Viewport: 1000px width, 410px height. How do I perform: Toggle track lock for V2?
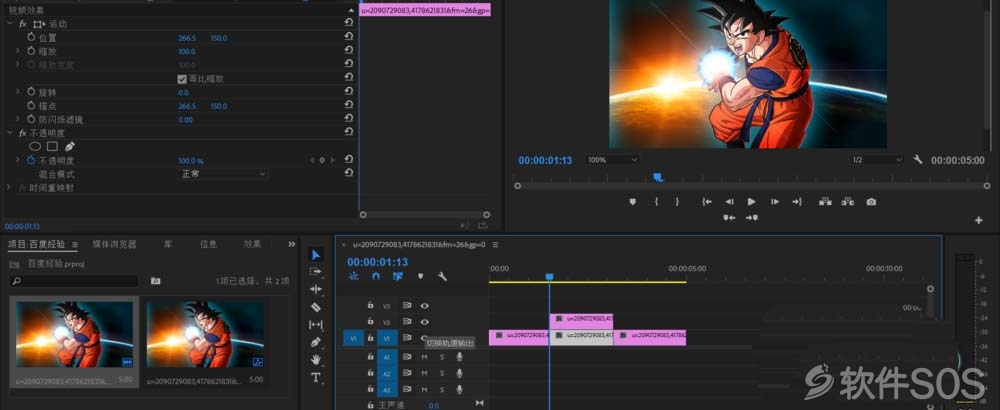click(x=370, y=322)
